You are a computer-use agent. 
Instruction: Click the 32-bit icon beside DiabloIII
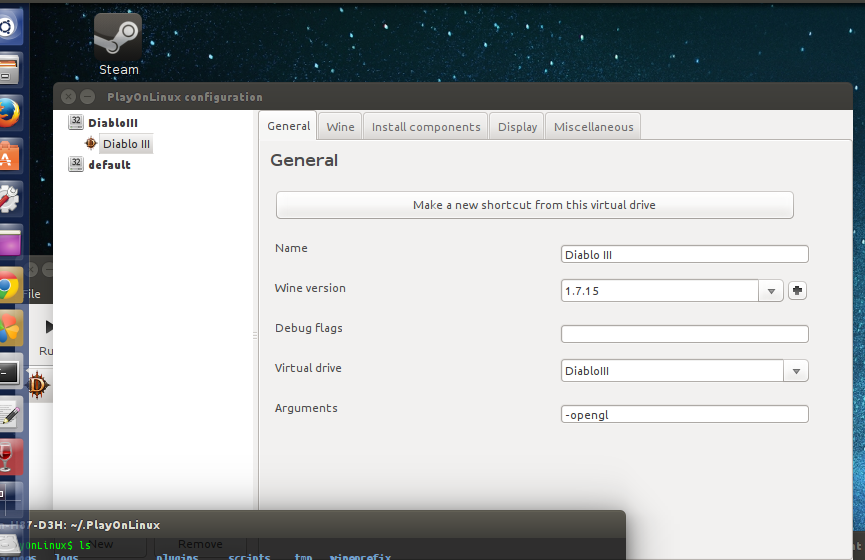tap(76, 122)
